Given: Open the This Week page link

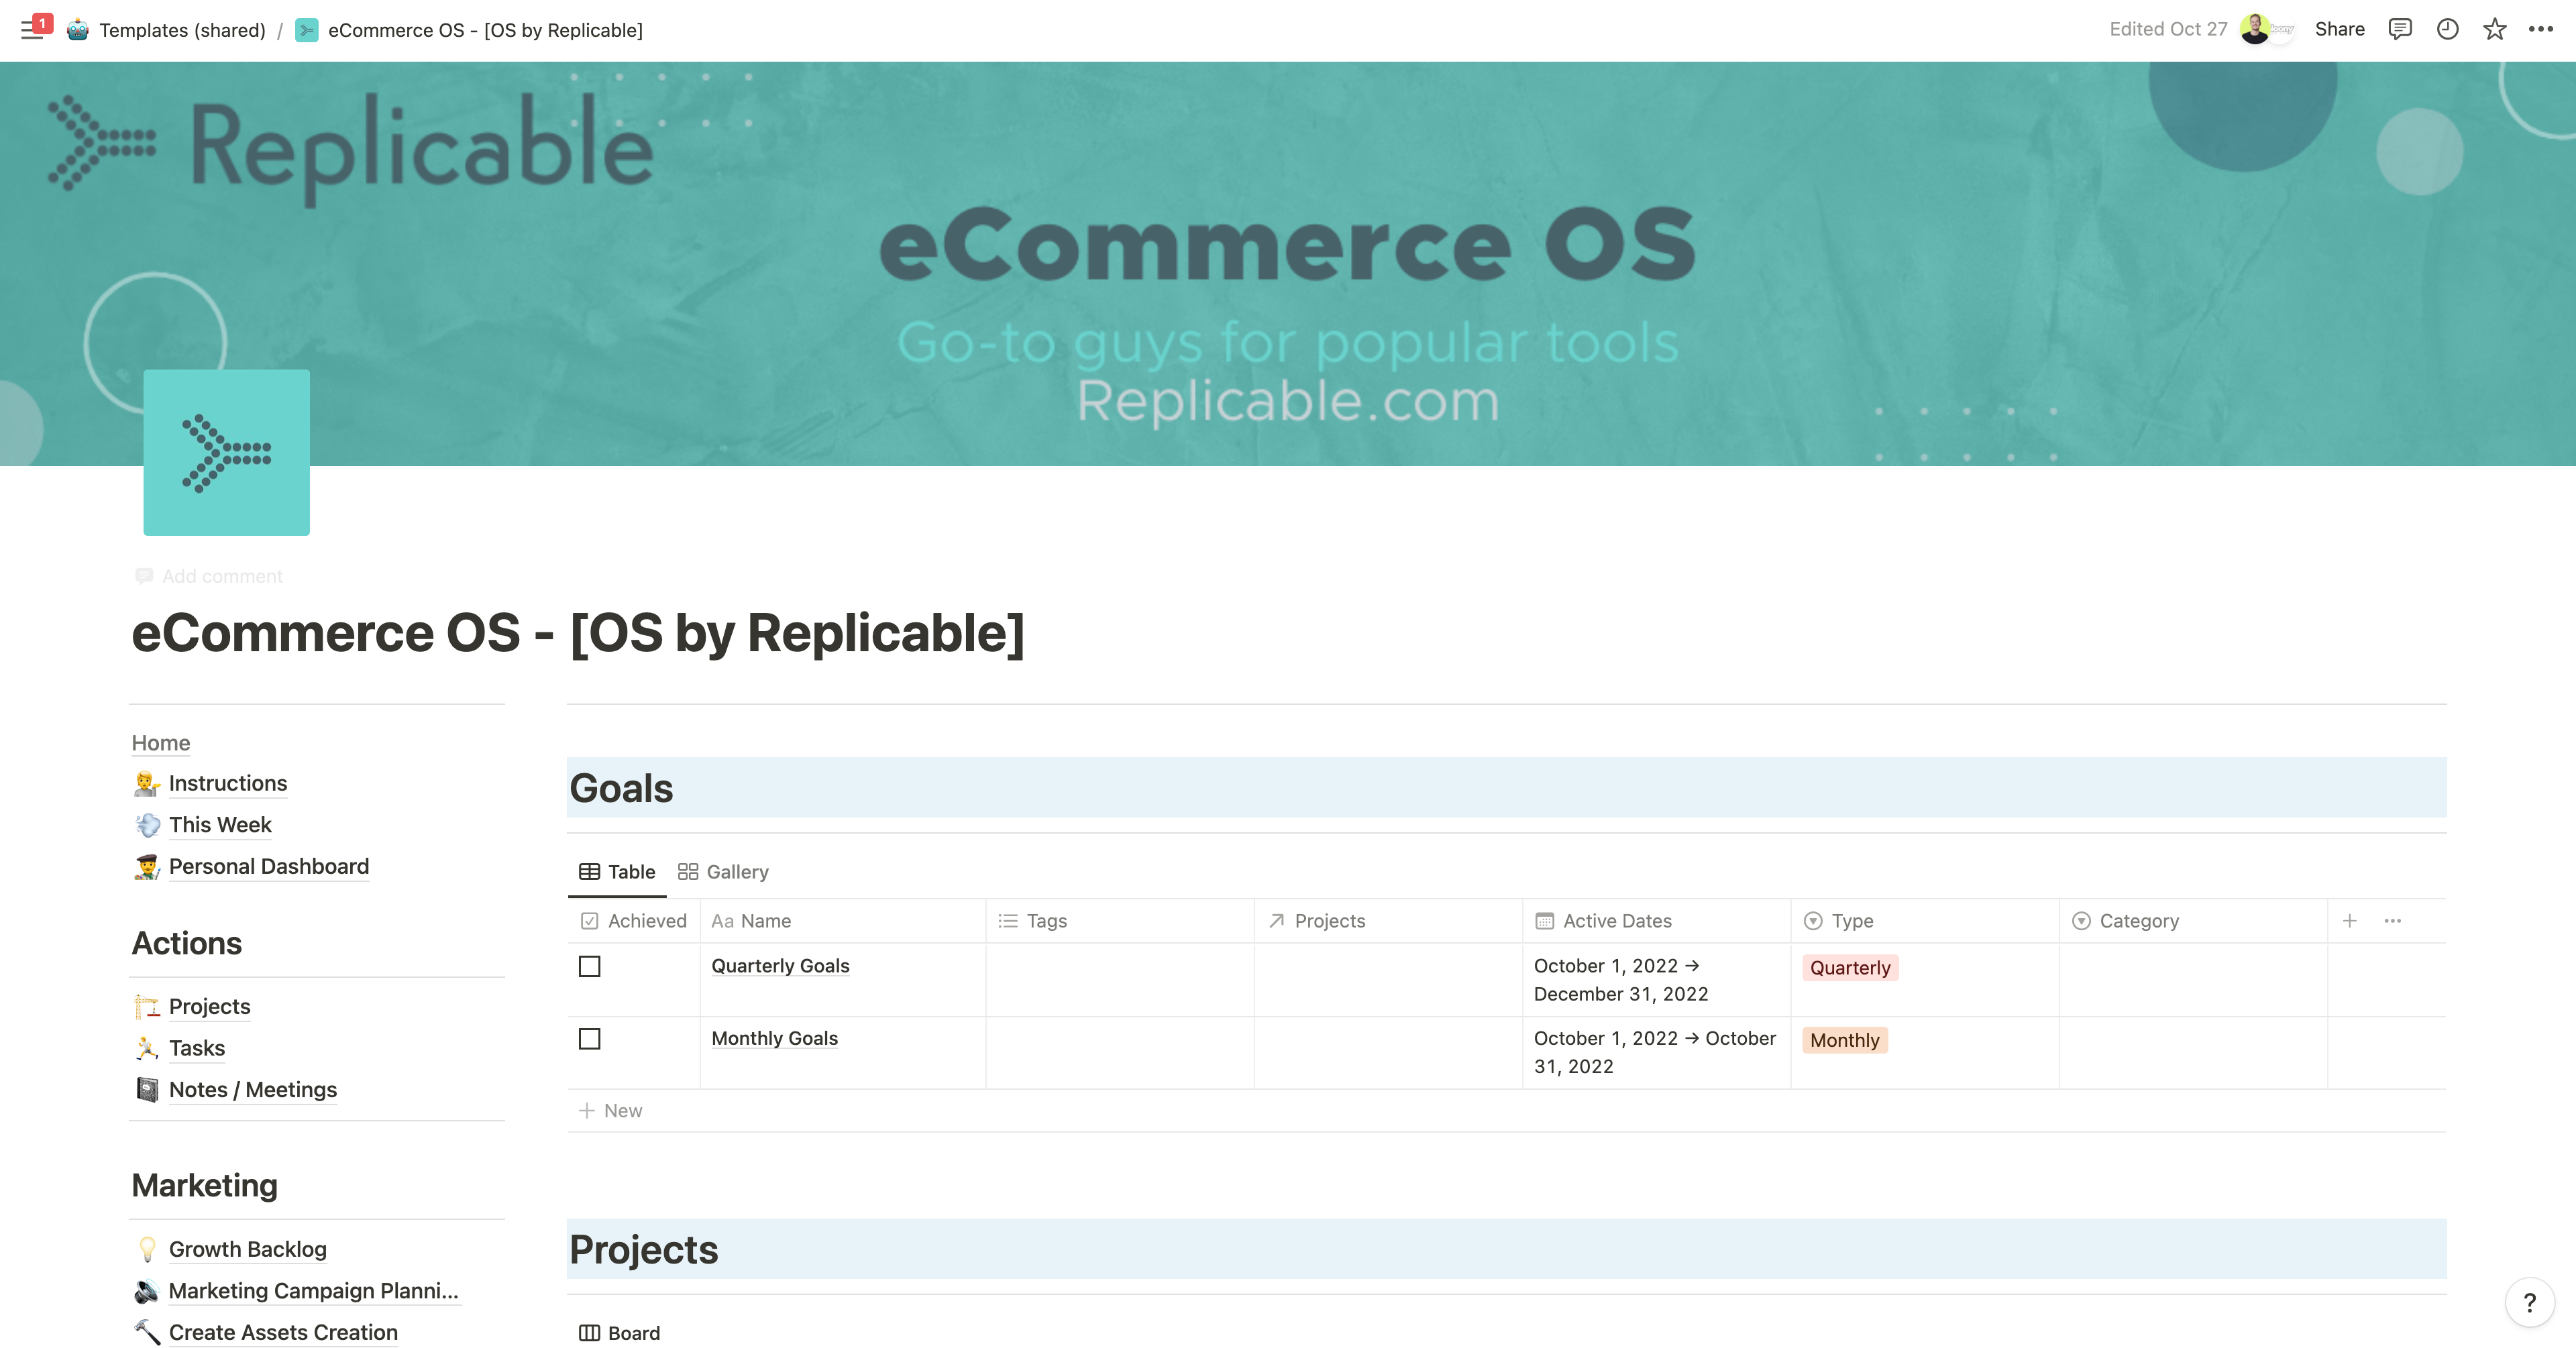Looking at the screenshot, I should click(x=220, y=825).
